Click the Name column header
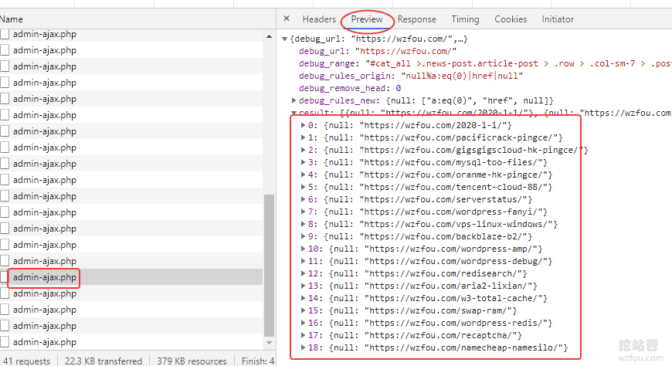The width and height of the screenshot is (672, 366). point(12,19)
